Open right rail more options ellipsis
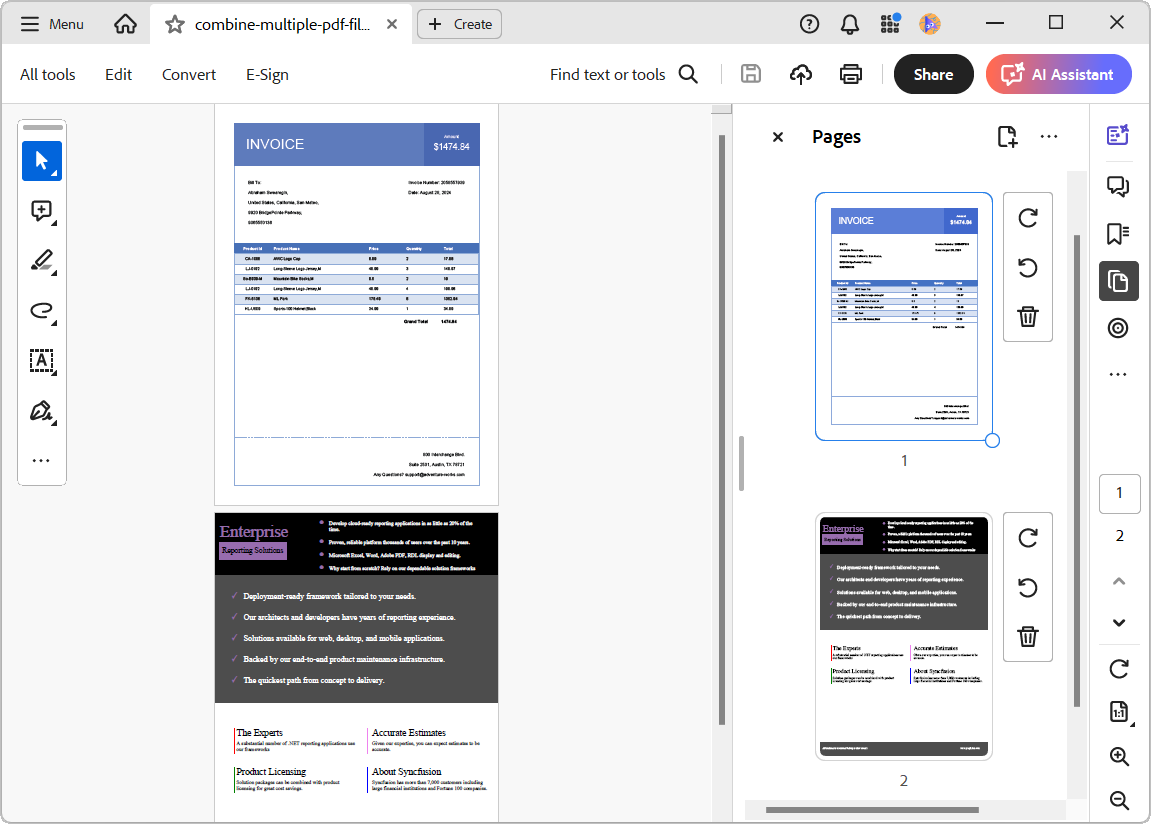1151x824 pixels. (x=1118, y=374)
